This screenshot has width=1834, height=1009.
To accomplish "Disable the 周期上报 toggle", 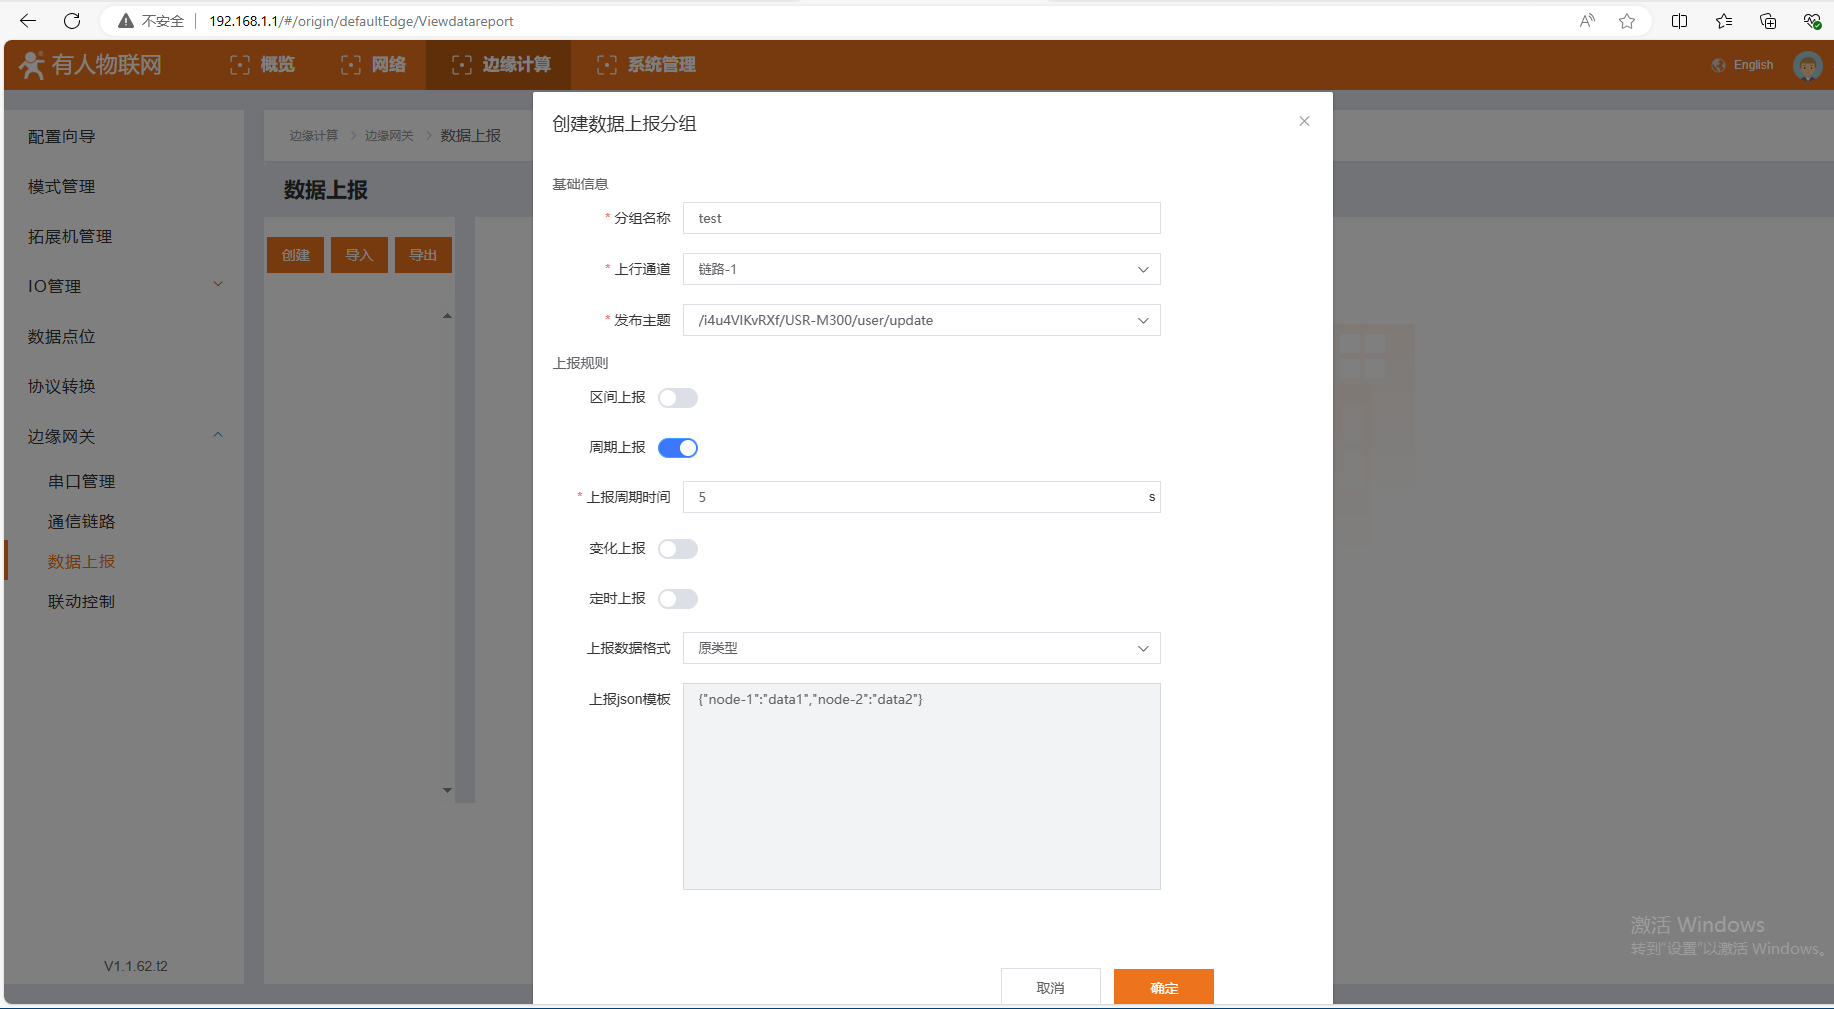I will click(x=677, y=448).
